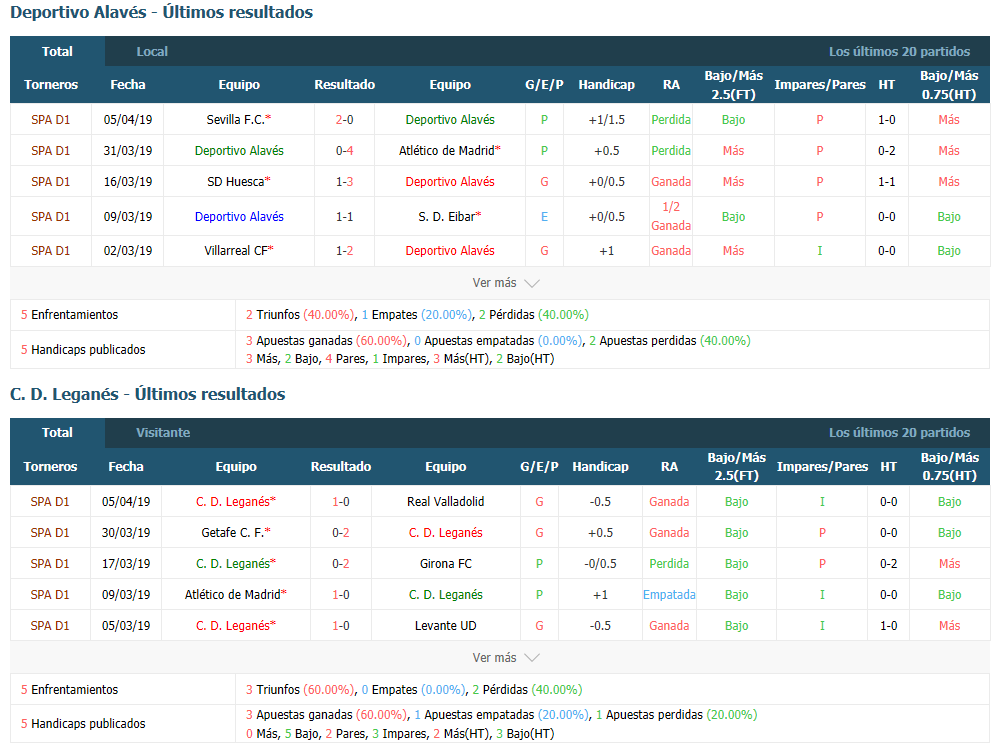Click SPA D1 in the Sevilla F.C. row
The image size is (1001, 749).
pyautogui.click(x=50, y=119)
